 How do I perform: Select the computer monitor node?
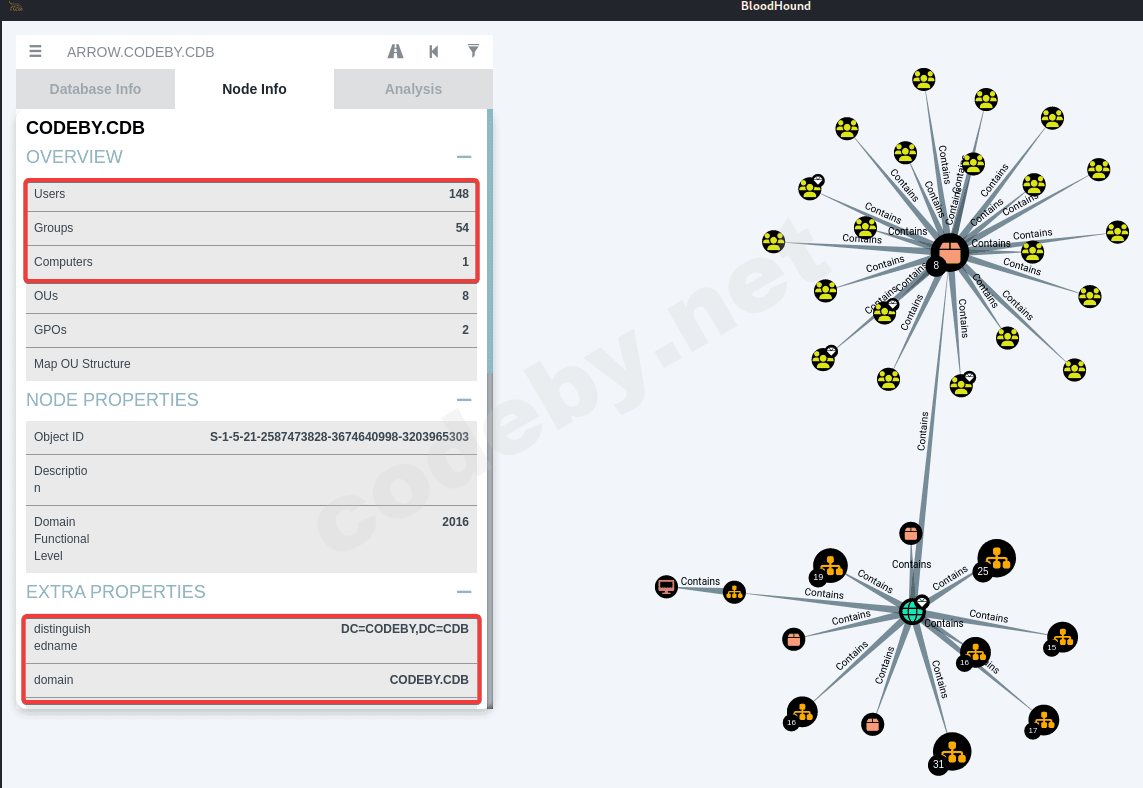click(x=666, y=586)
